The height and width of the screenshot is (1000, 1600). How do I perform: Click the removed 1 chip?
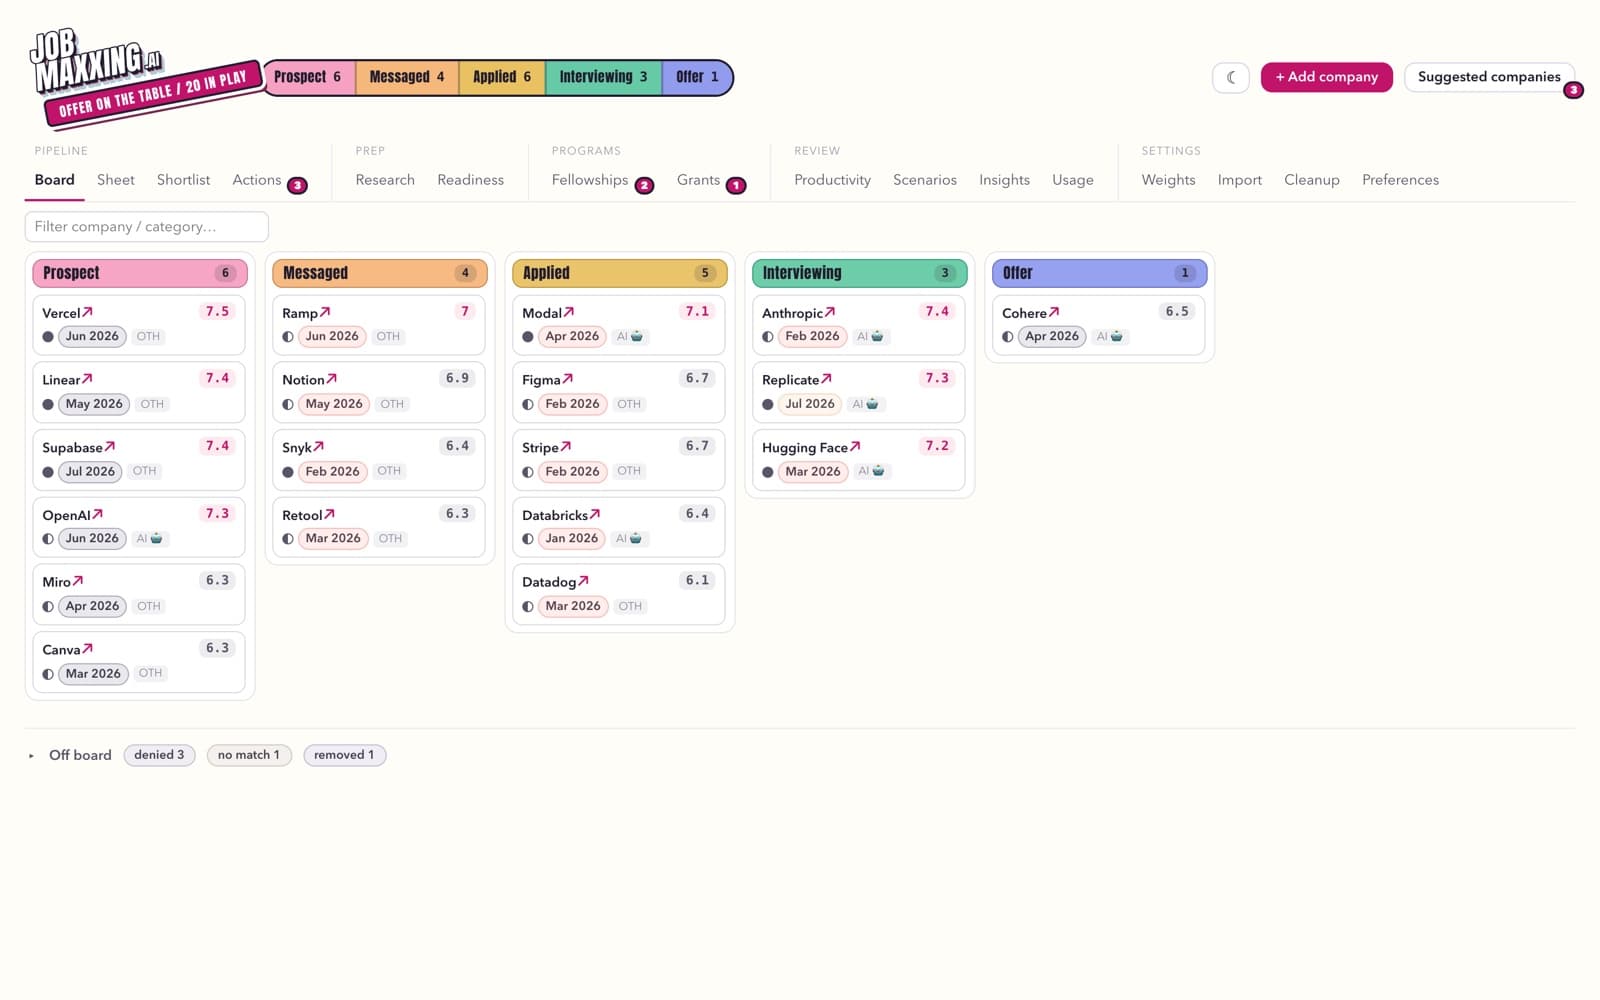pyautogui.click(x=344, y=755)
